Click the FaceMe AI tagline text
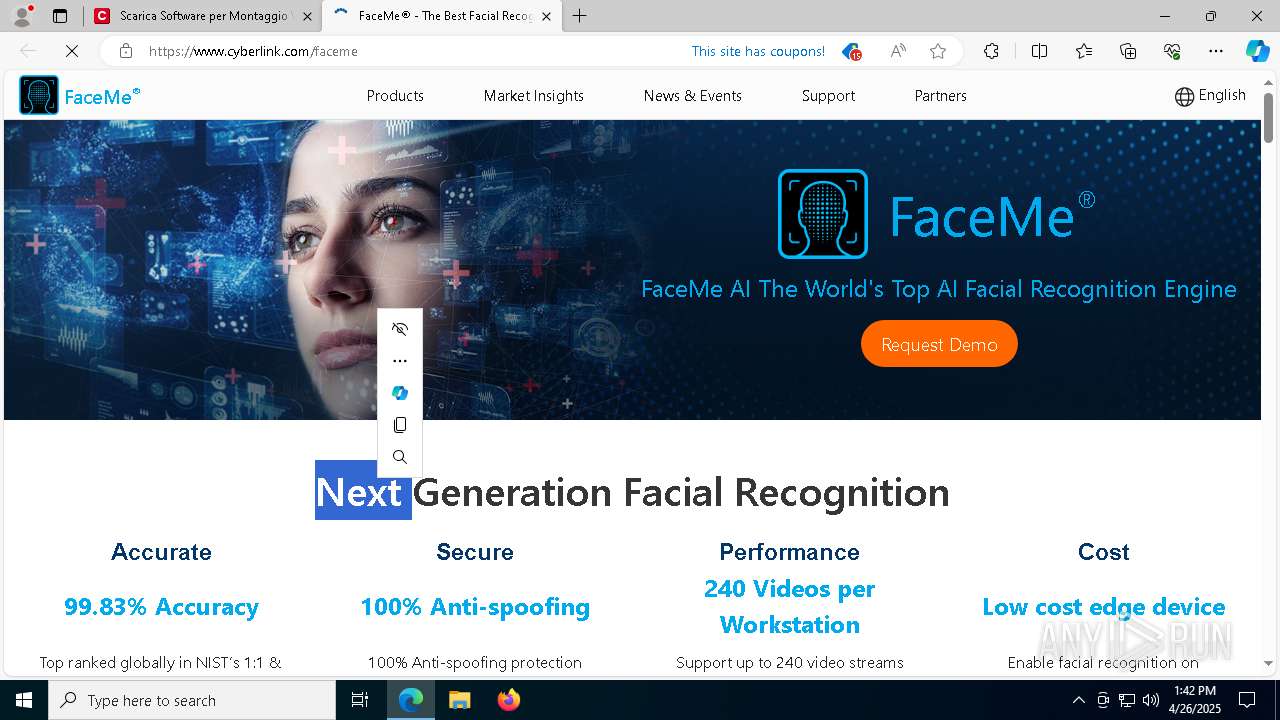The image size is (1280, 720). (938, 289)
